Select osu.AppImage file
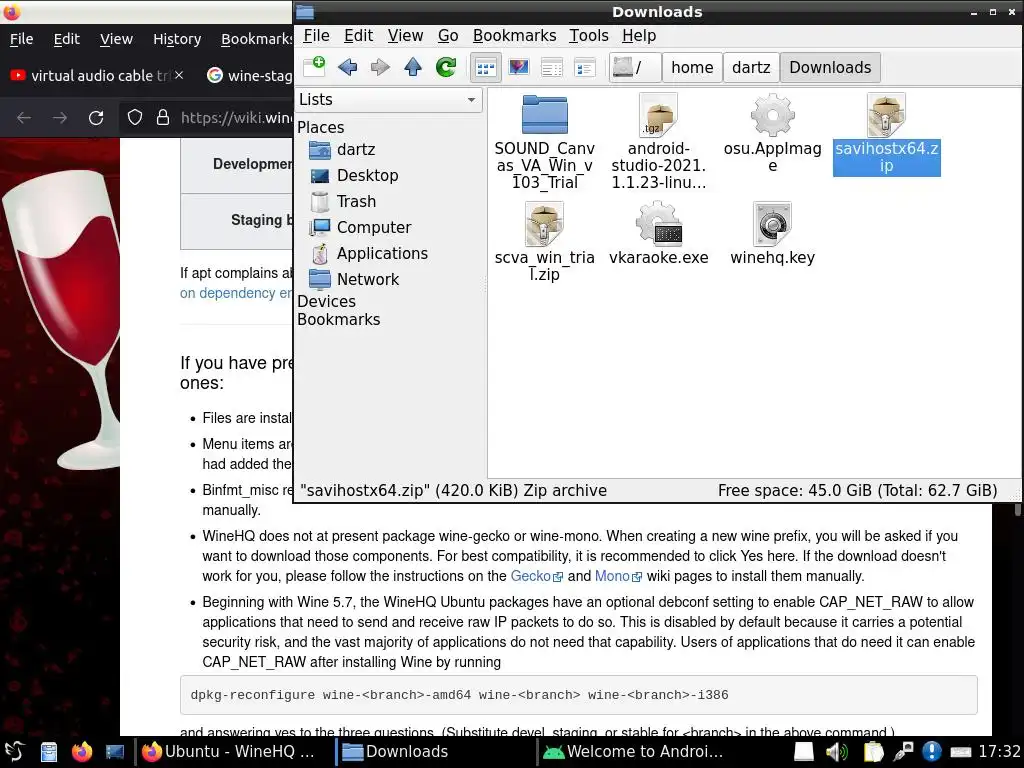 (773, 134)
